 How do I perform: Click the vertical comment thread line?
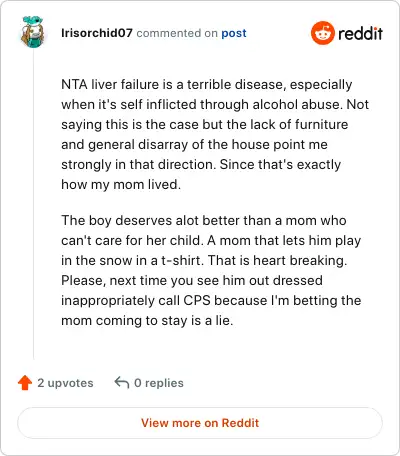(x=33, y=203)
